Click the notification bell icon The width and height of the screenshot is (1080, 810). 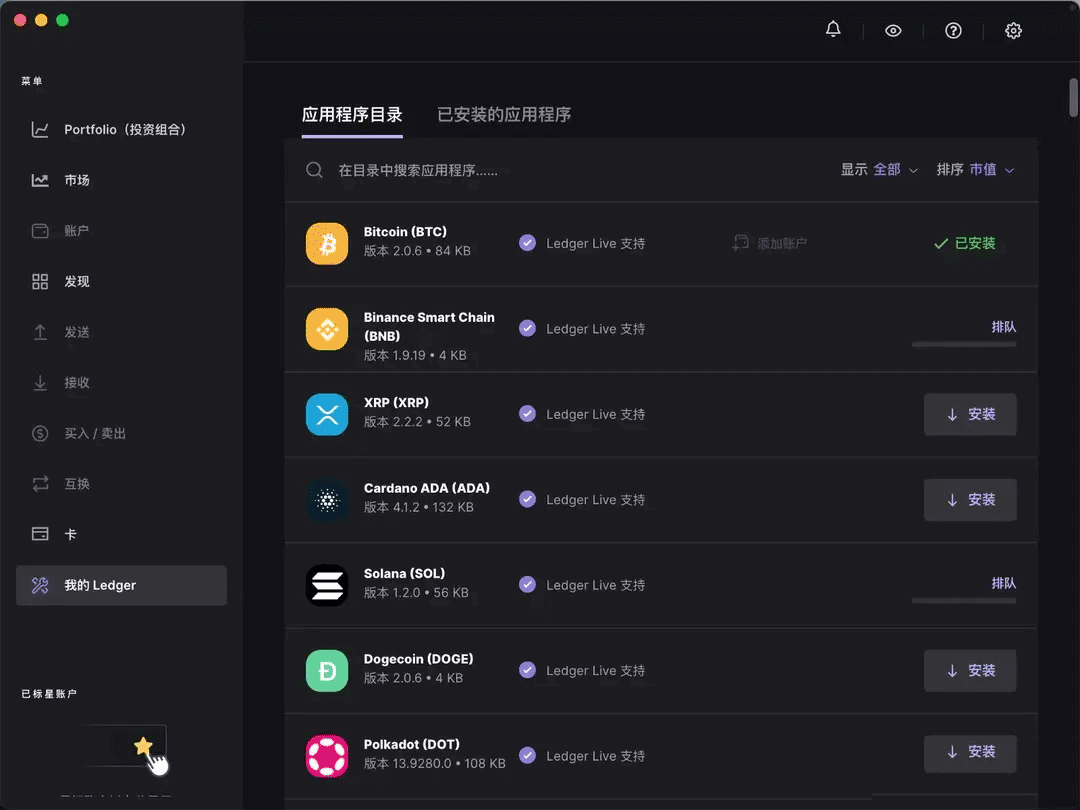(x=833, y=30)
